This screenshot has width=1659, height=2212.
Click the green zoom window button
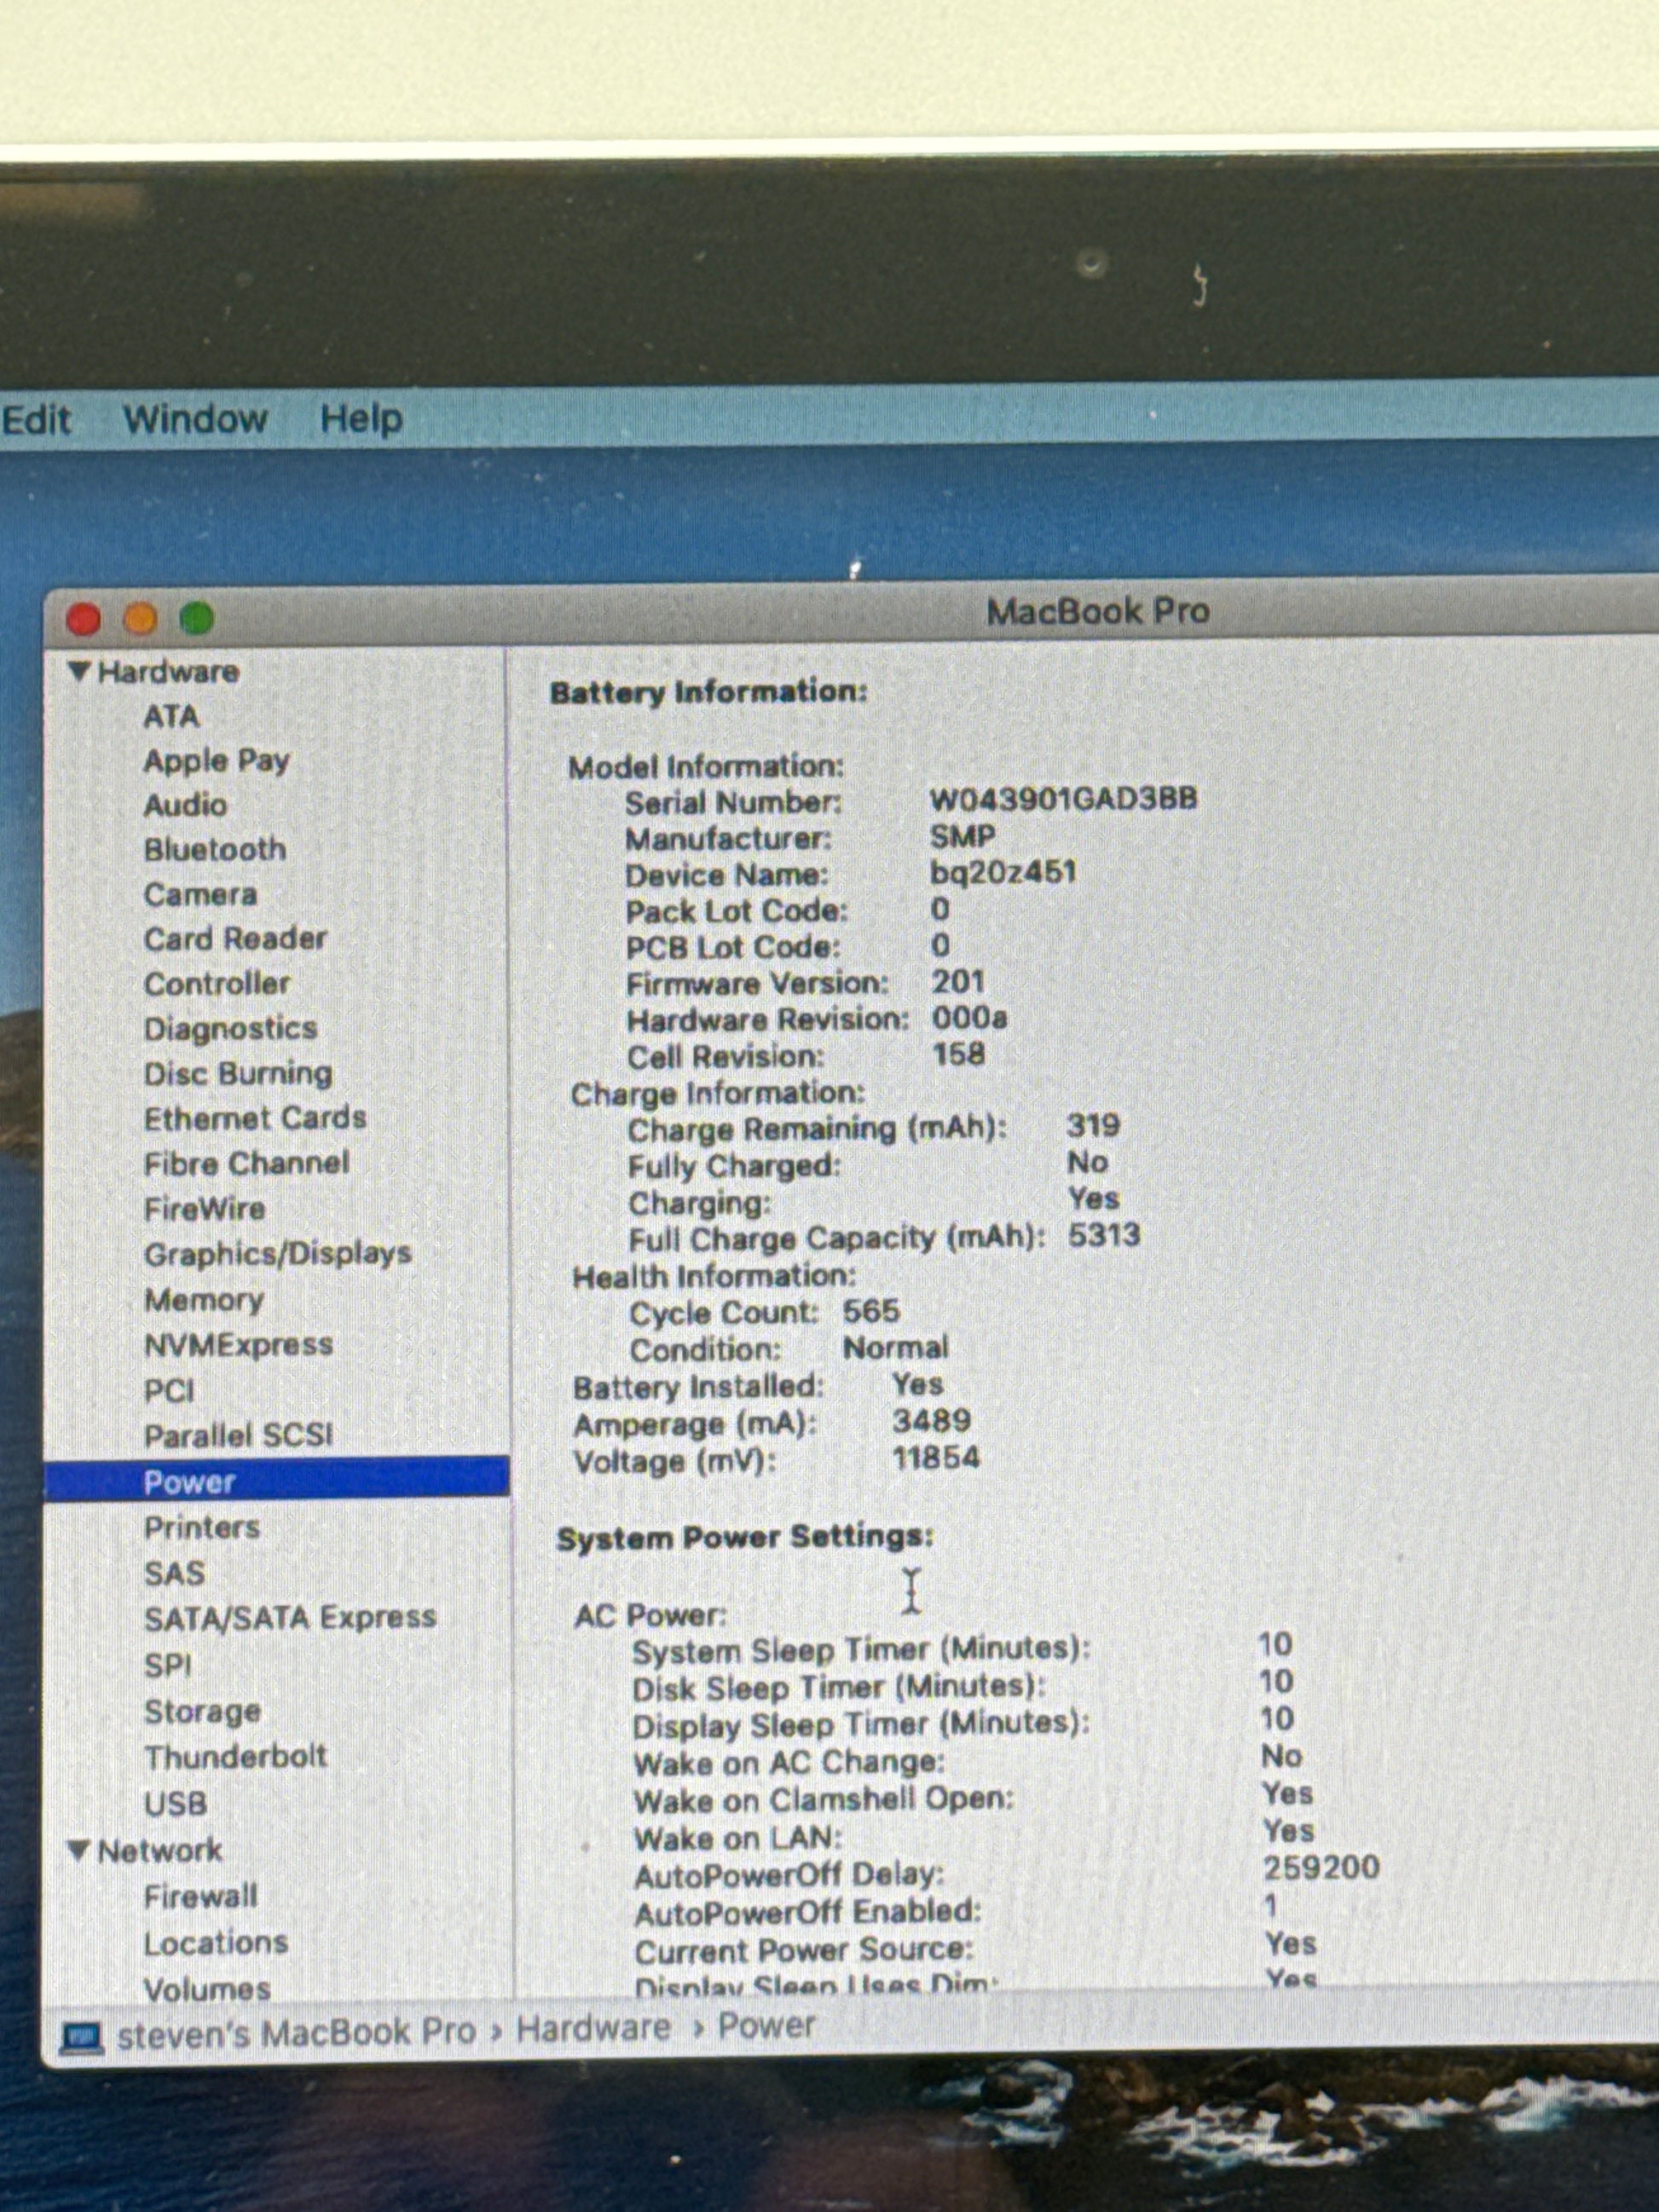tap(197, 619)
